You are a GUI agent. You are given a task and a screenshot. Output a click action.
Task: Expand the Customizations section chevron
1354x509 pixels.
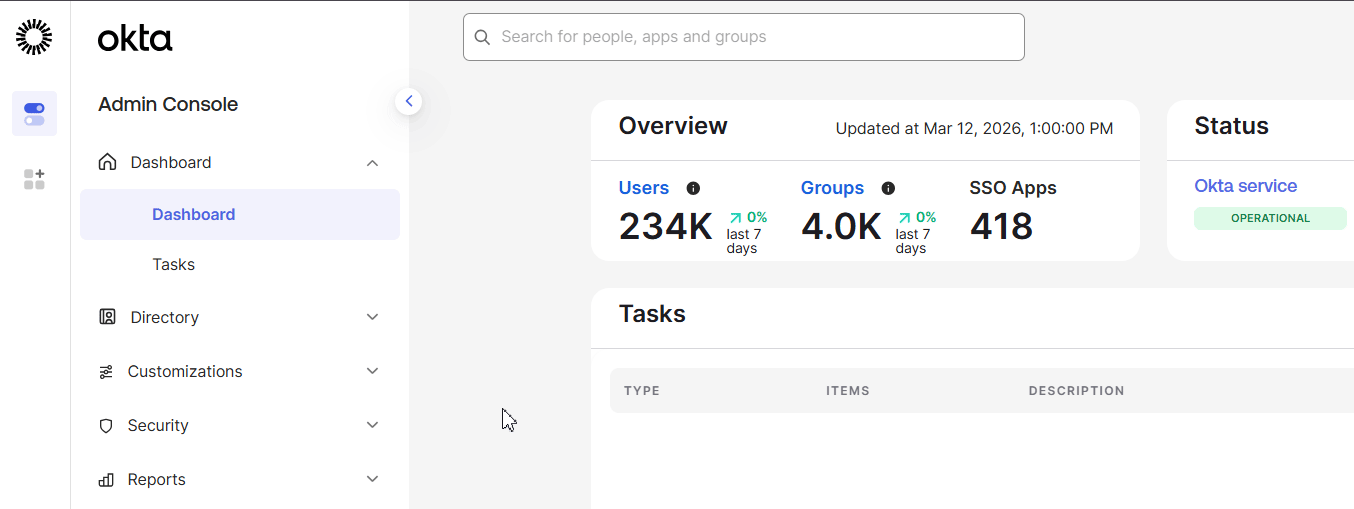[x=372, y=371]
